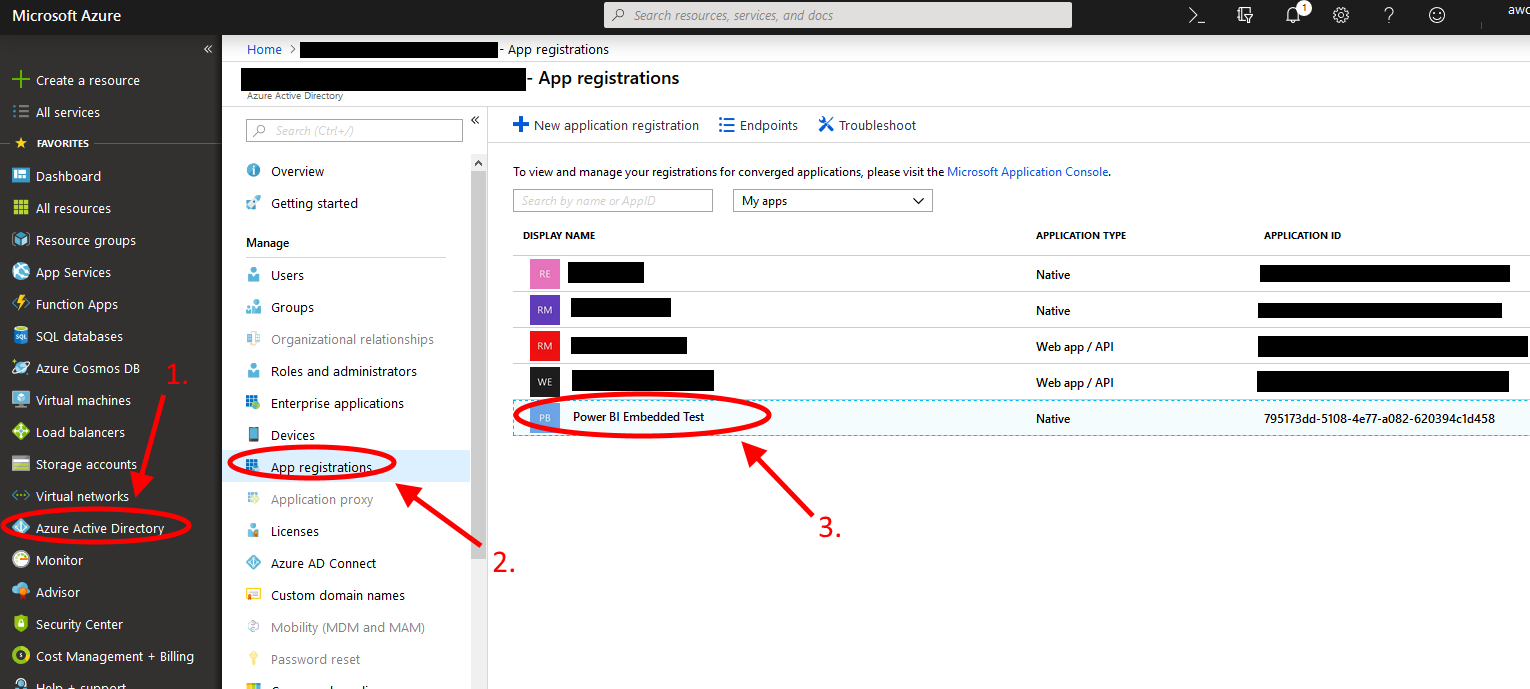Click the Monitor gauge icon
The image size is (1530, 689).
[20, 560]
